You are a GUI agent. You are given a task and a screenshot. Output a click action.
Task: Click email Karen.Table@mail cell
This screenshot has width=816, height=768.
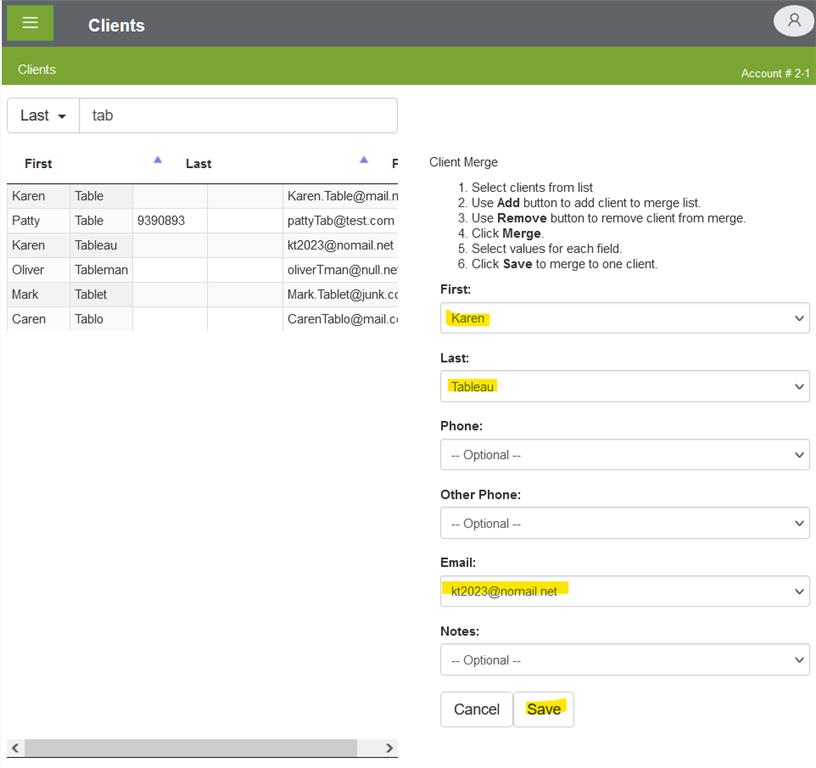[x=341, y=196]
